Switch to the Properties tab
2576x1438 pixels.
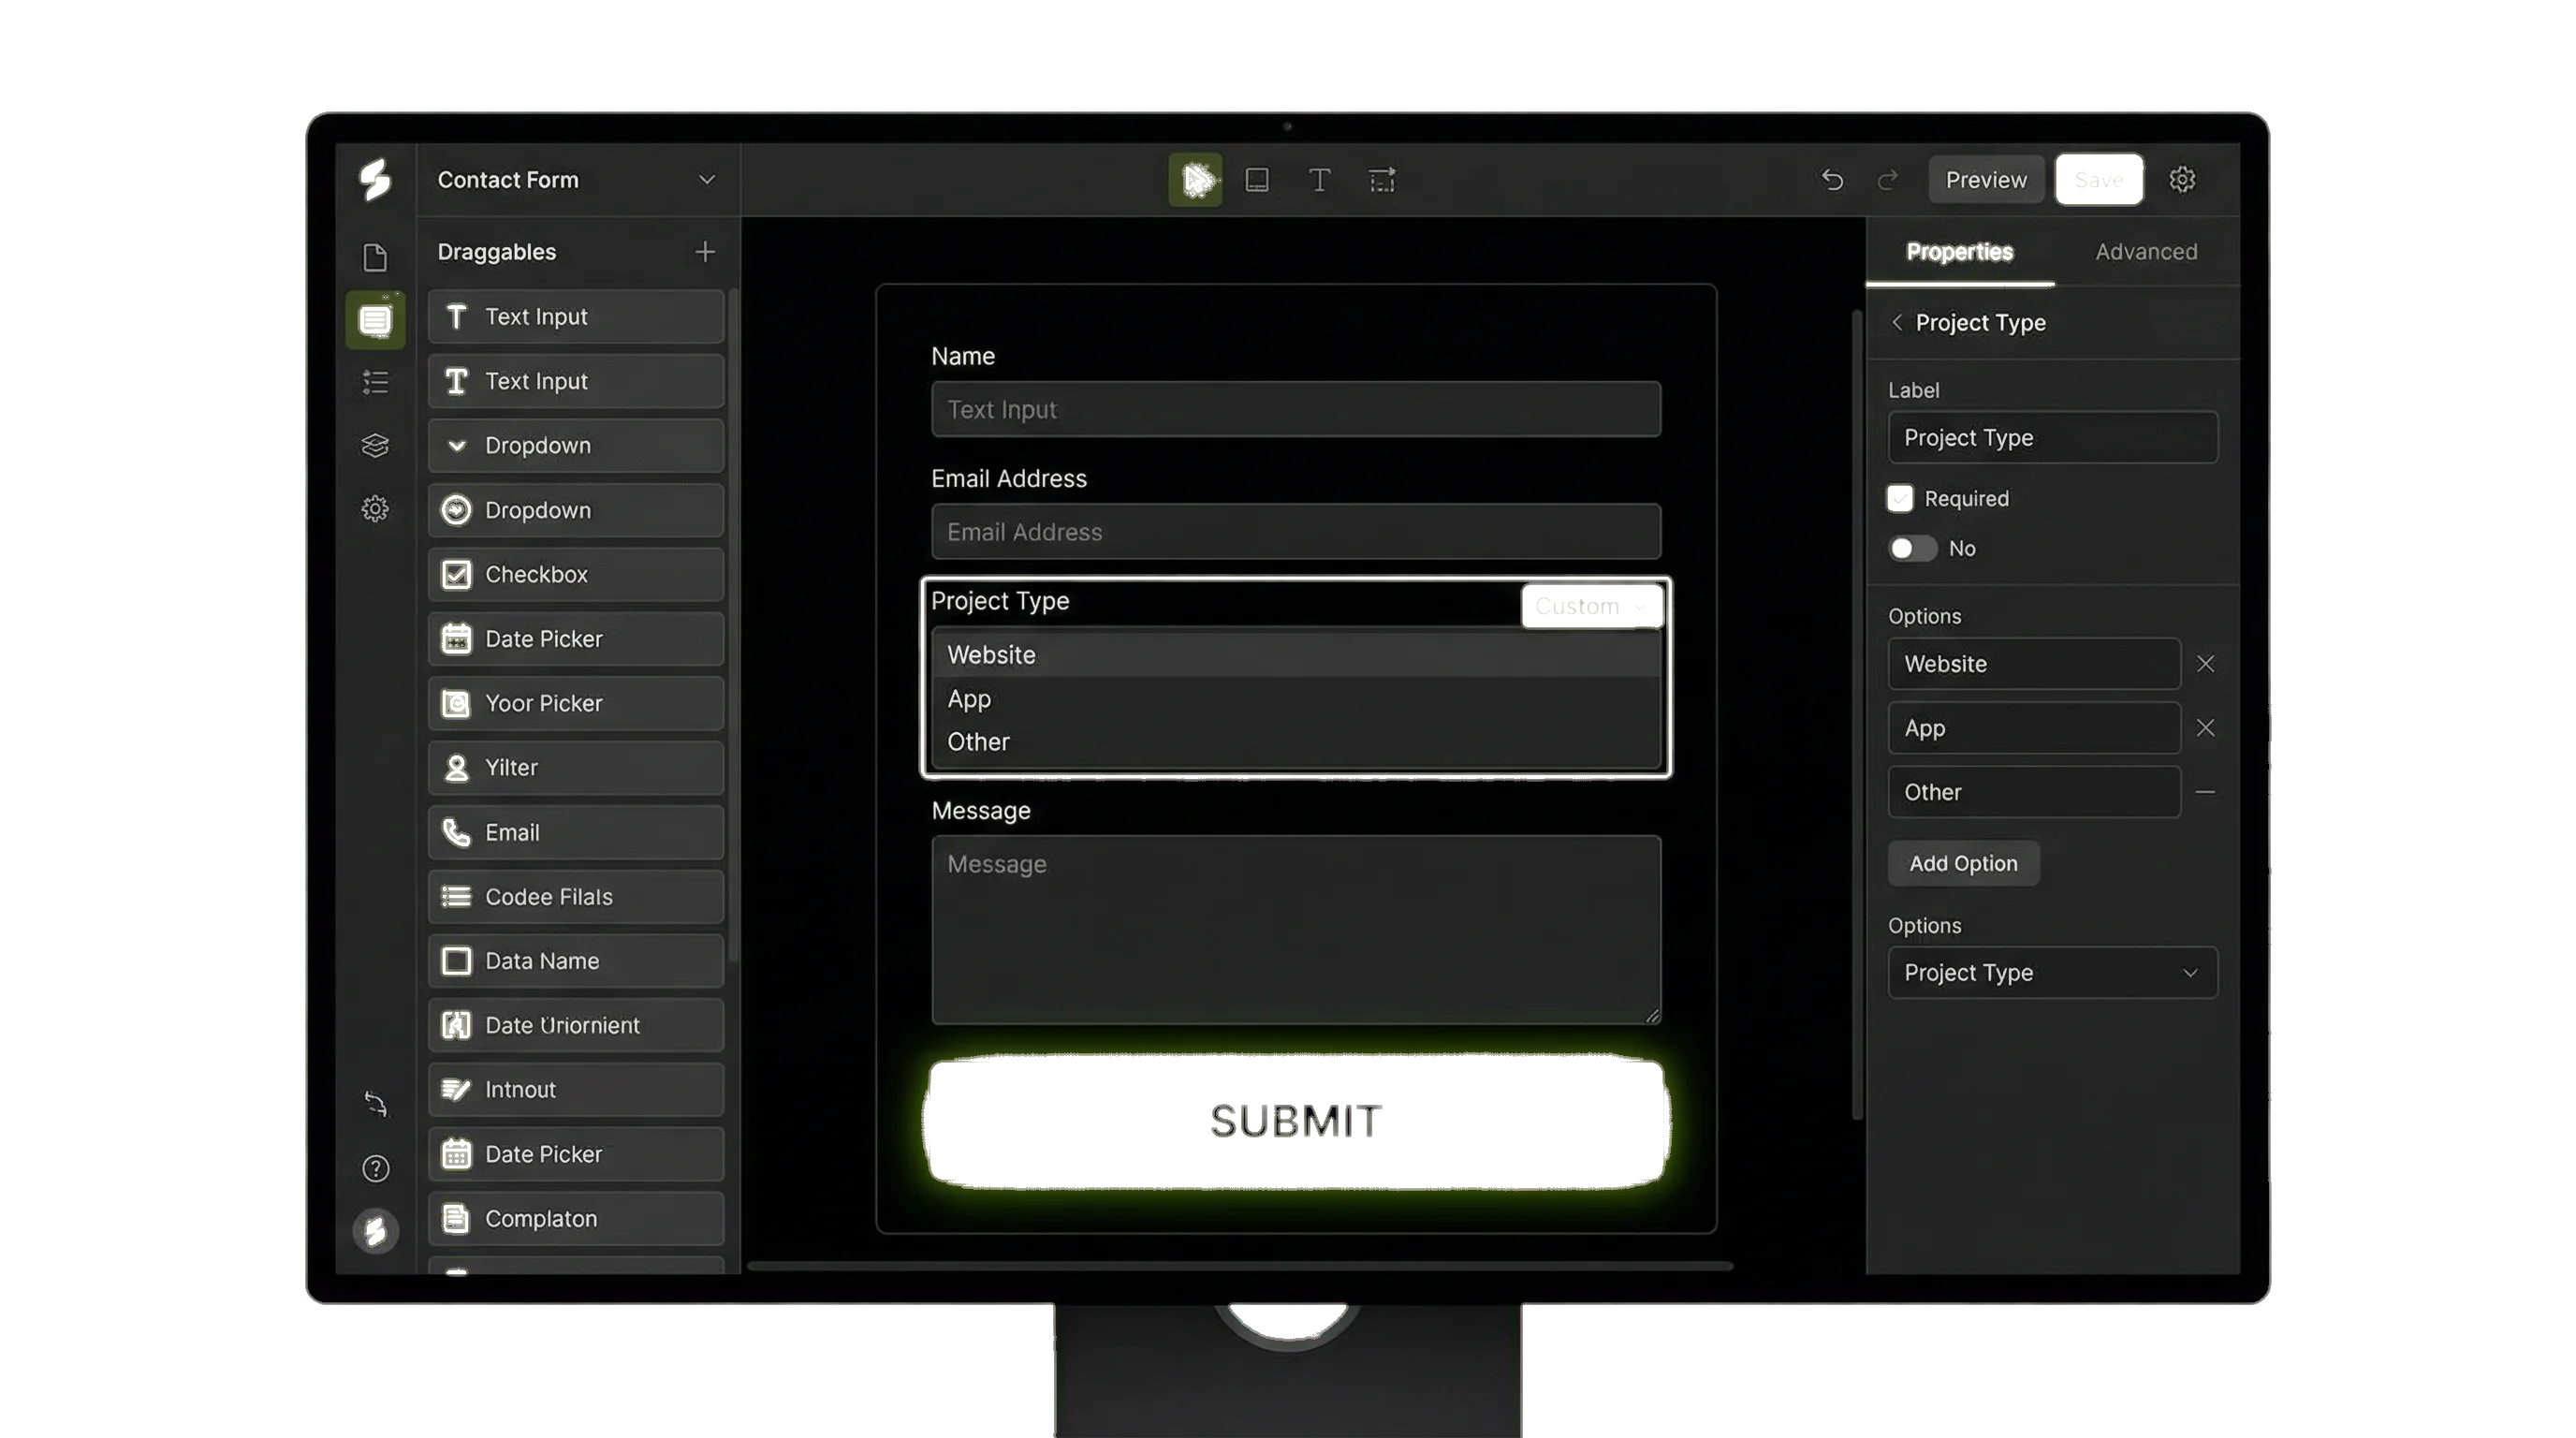coord(1960,252)
